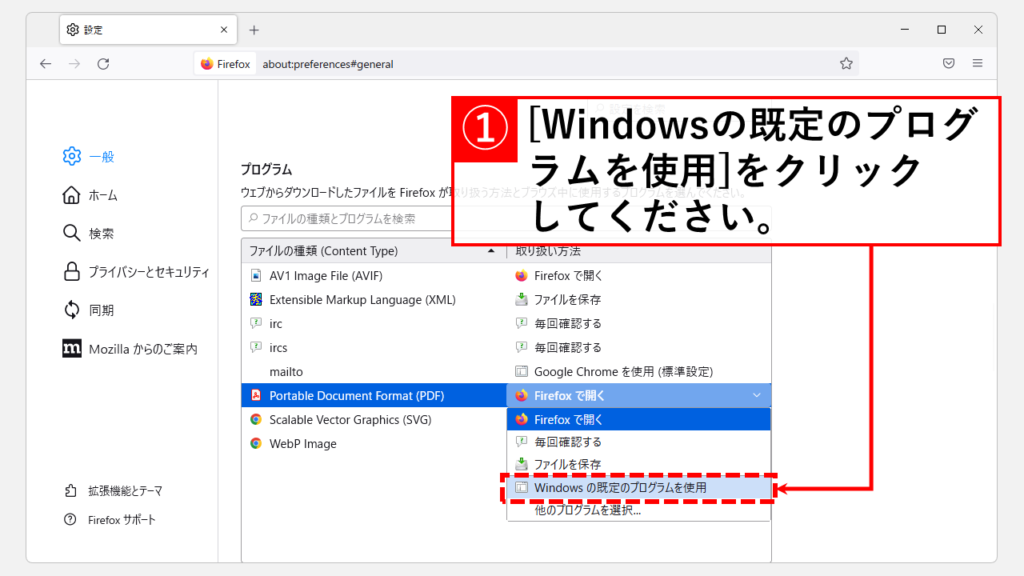Select 'ファイルを保存' in the open dropdown
1024x576 pixels.
tap(567, 464)
